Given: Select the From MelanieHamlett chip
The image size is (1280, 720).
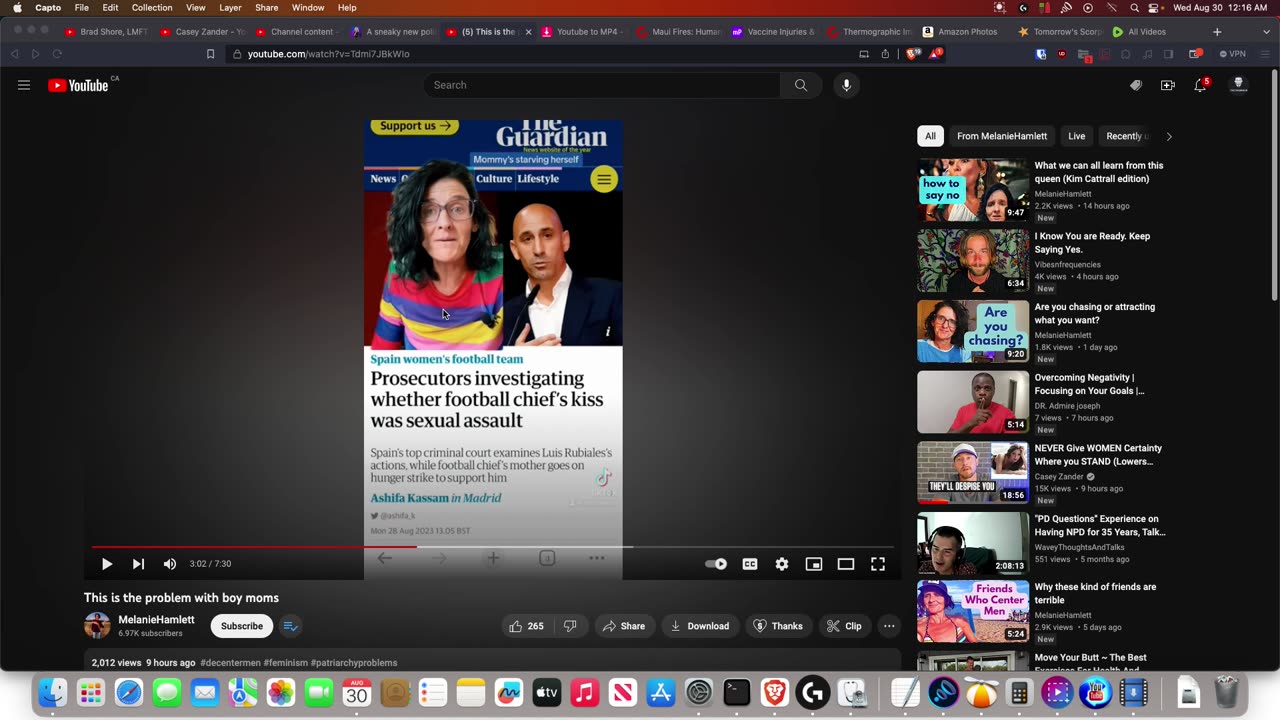Looking at the screenshot, I should point(1002,136).
